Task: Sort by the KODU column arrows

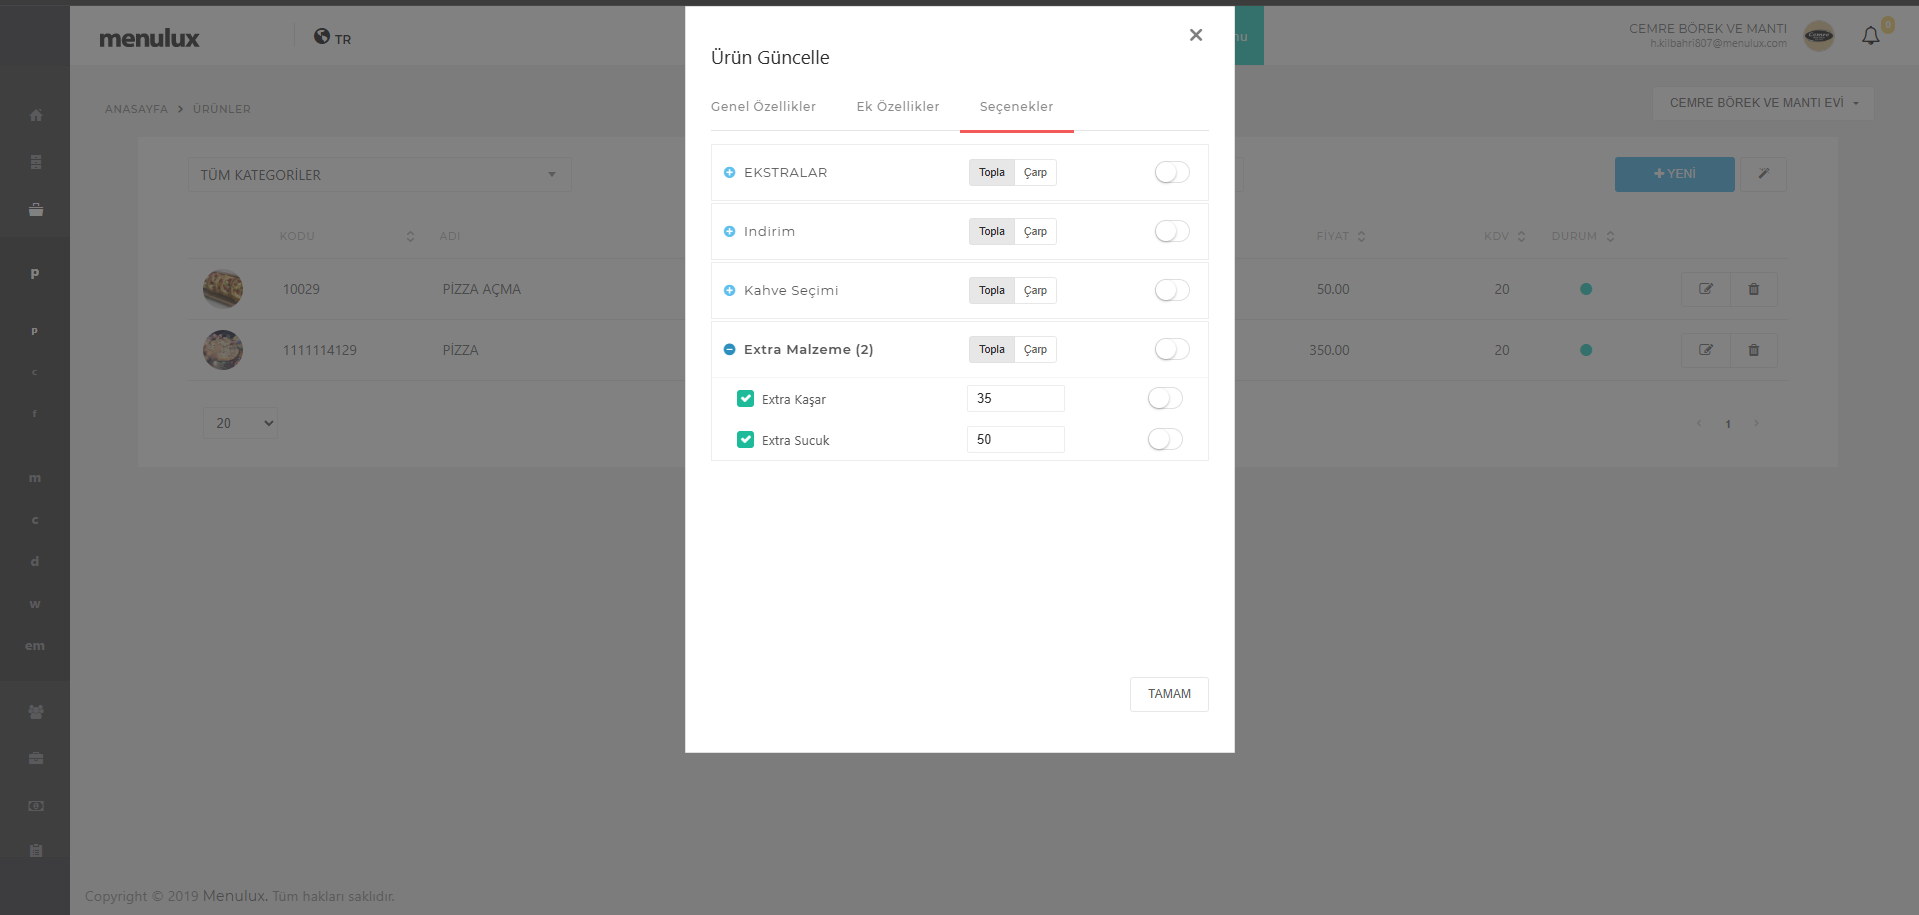Action: (x=410, y=236)
